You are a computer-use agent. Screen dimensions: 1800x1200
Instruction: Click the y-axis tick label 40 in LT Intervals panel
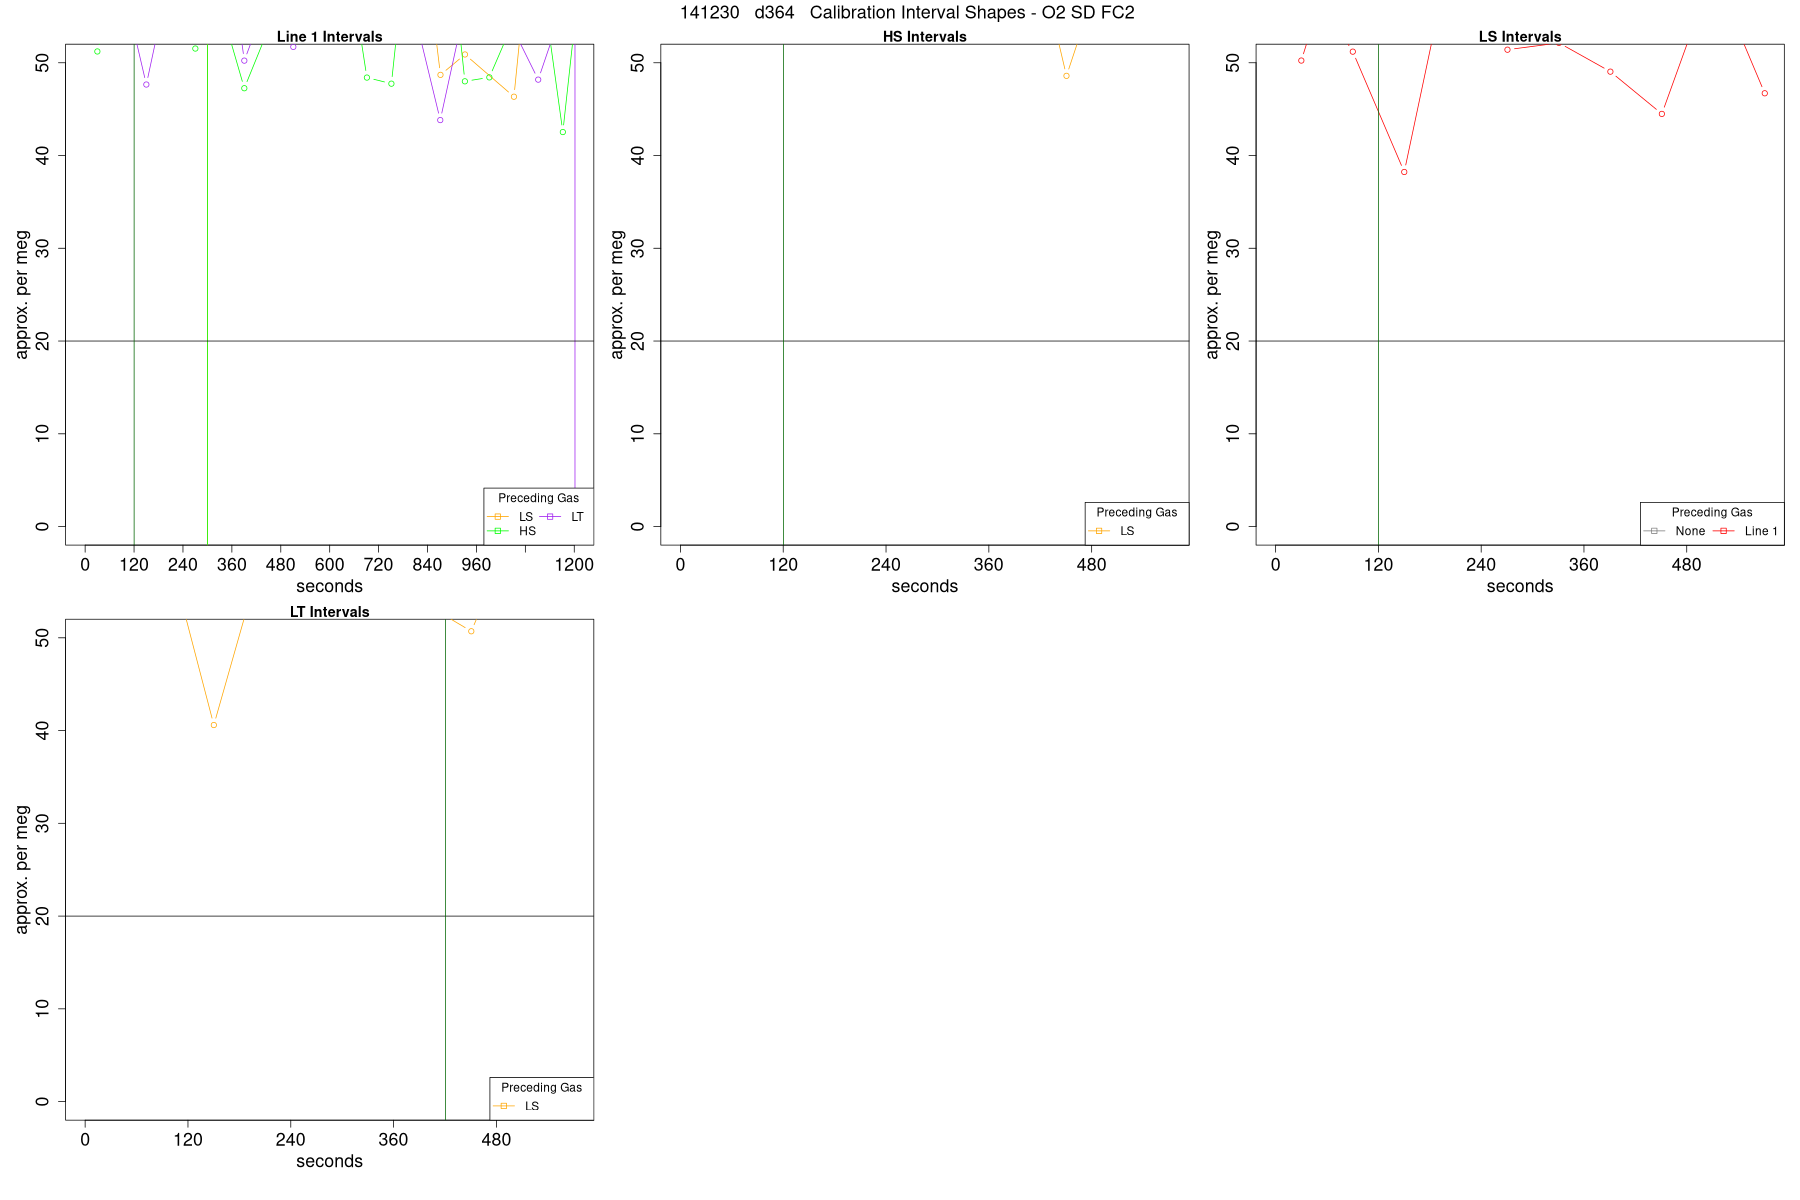[41, 730]
